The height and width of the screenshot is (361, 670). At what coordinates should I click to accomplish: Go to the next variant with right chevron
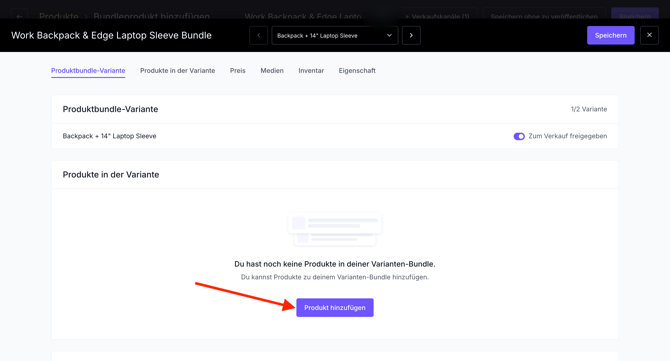(411, 35)
